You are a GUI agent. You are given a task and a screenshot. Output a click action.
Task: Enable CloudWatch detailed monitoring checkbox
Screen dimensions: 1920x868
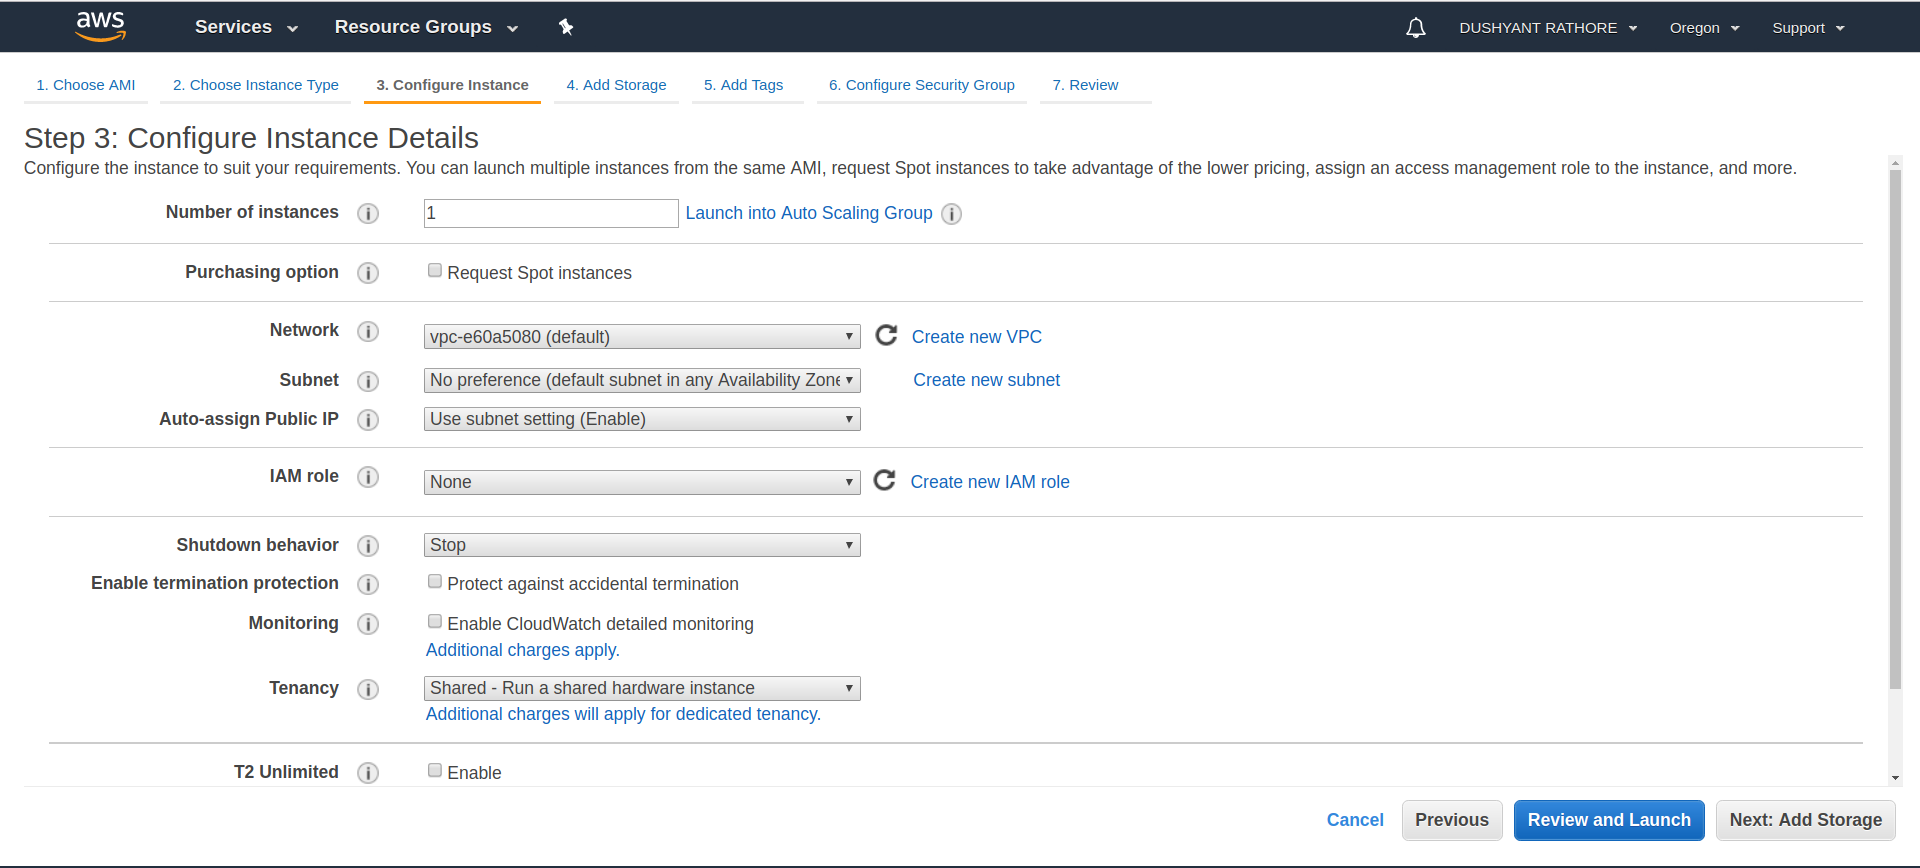pyautogui.click(x=435, y=621)
